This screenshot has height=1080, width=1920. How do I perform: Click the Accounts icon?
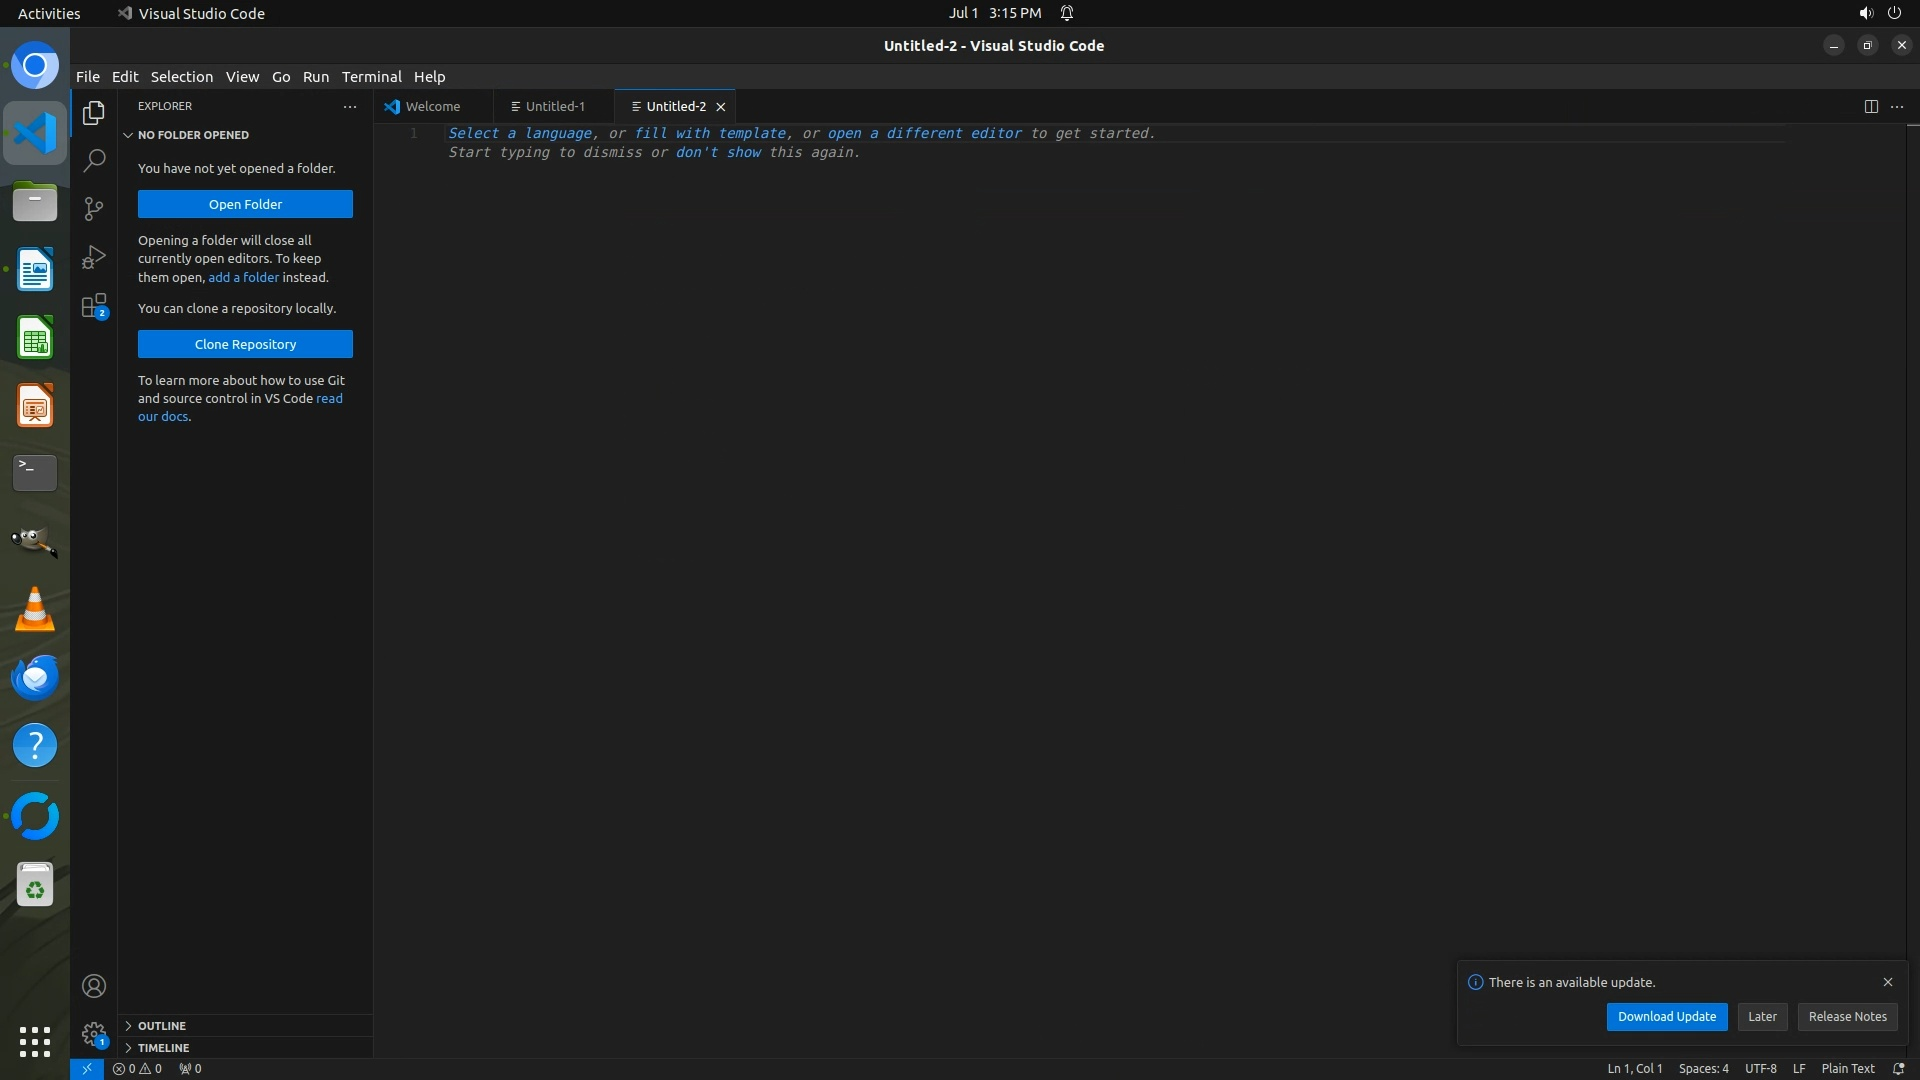pyautogui.click(x=94, y=986)
